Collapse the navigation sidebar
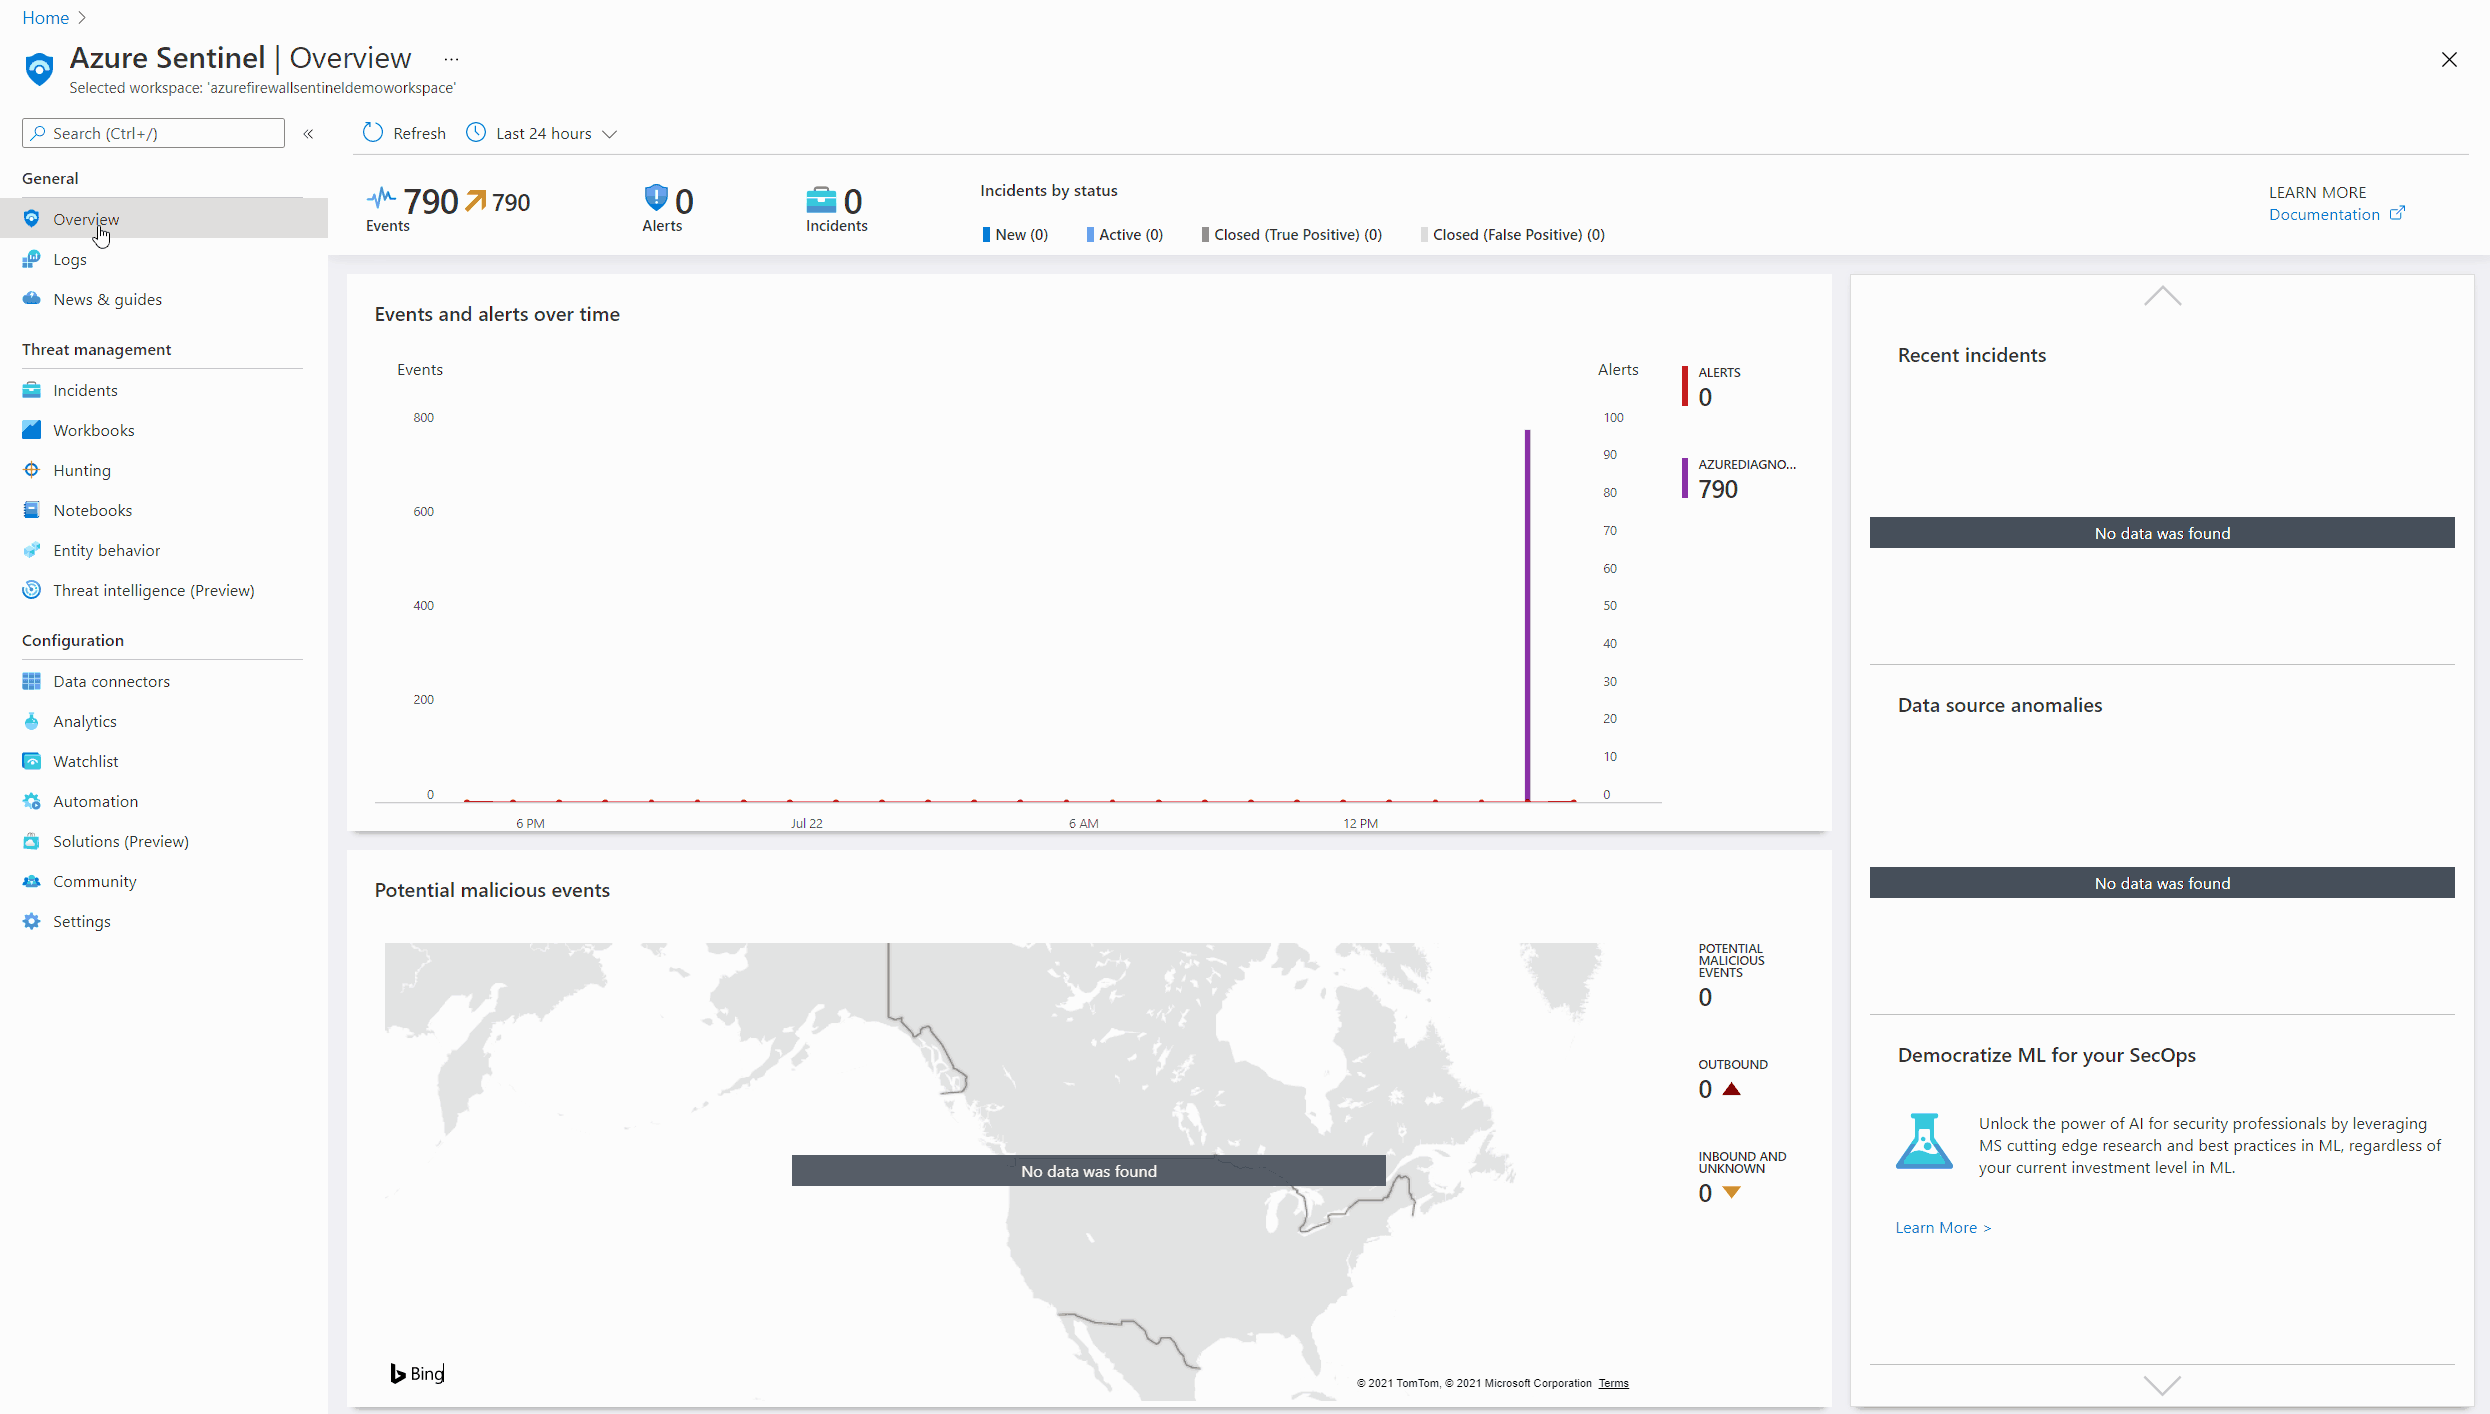The width and height of the screenshot is (2490, 1414). (308, 133)
